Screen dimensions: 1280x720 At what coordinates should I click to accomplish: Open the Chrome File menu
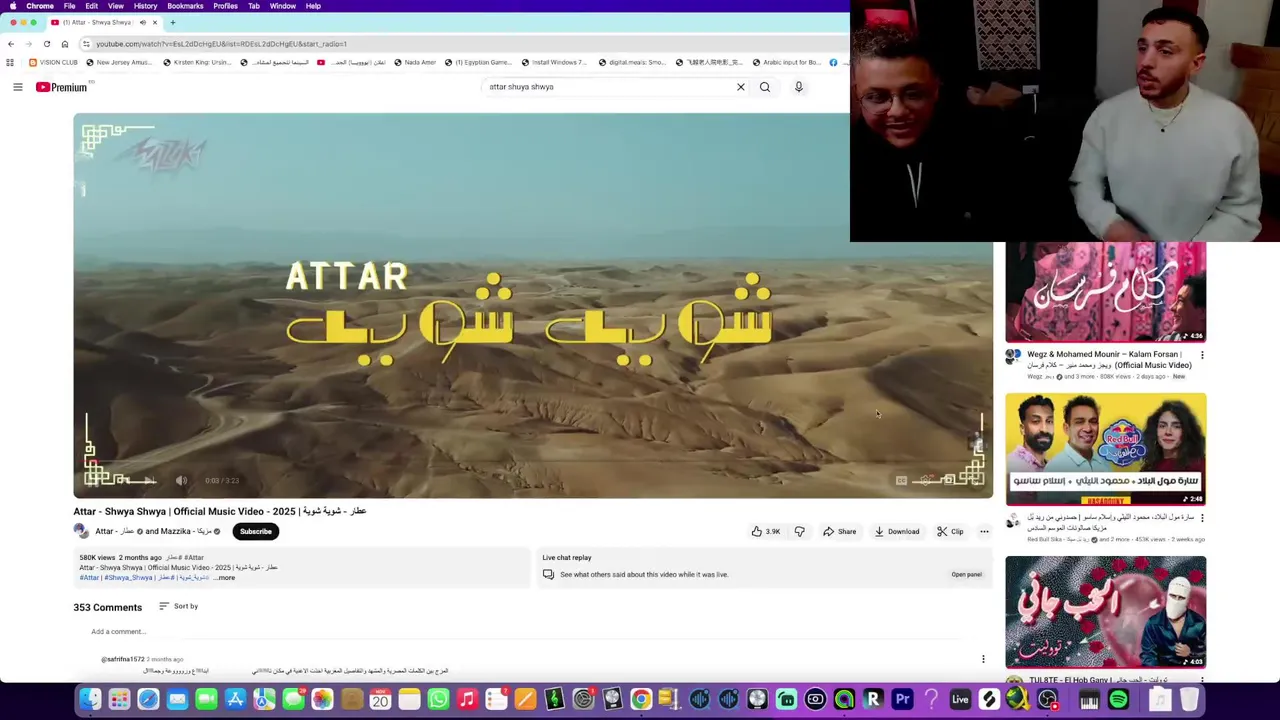69,6
